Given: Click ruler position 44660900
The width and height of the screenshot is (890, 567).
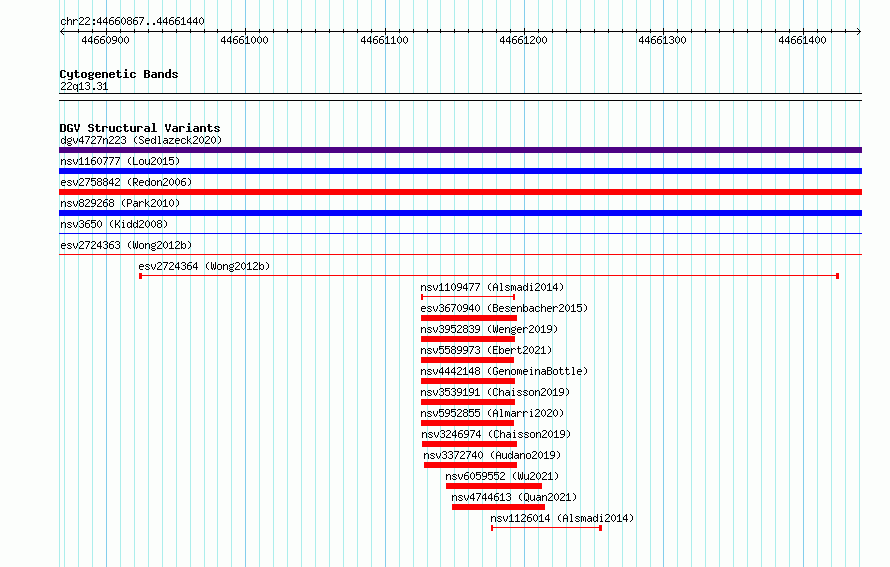Looking at the screenshot, I should 106,40.
